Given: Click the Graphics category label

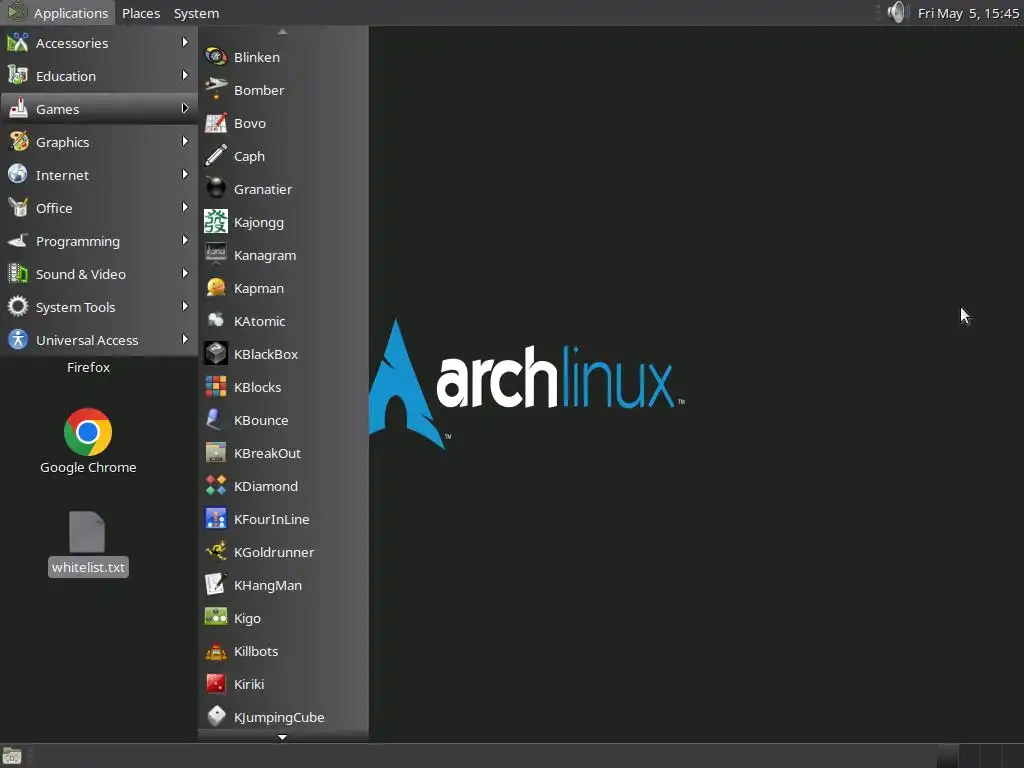Looking at the screenshot, I should pyautogui.click(x=62, y=142).
